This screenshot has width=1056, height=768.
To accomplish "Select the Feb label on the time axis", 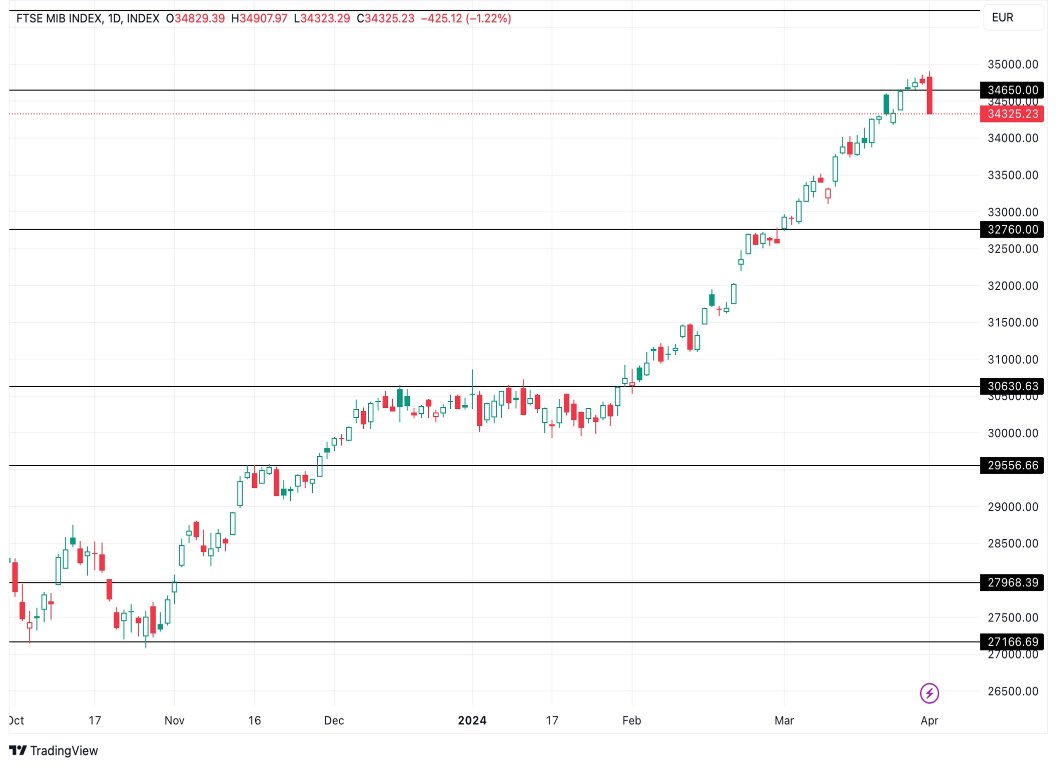I will (x=631, y=720).
